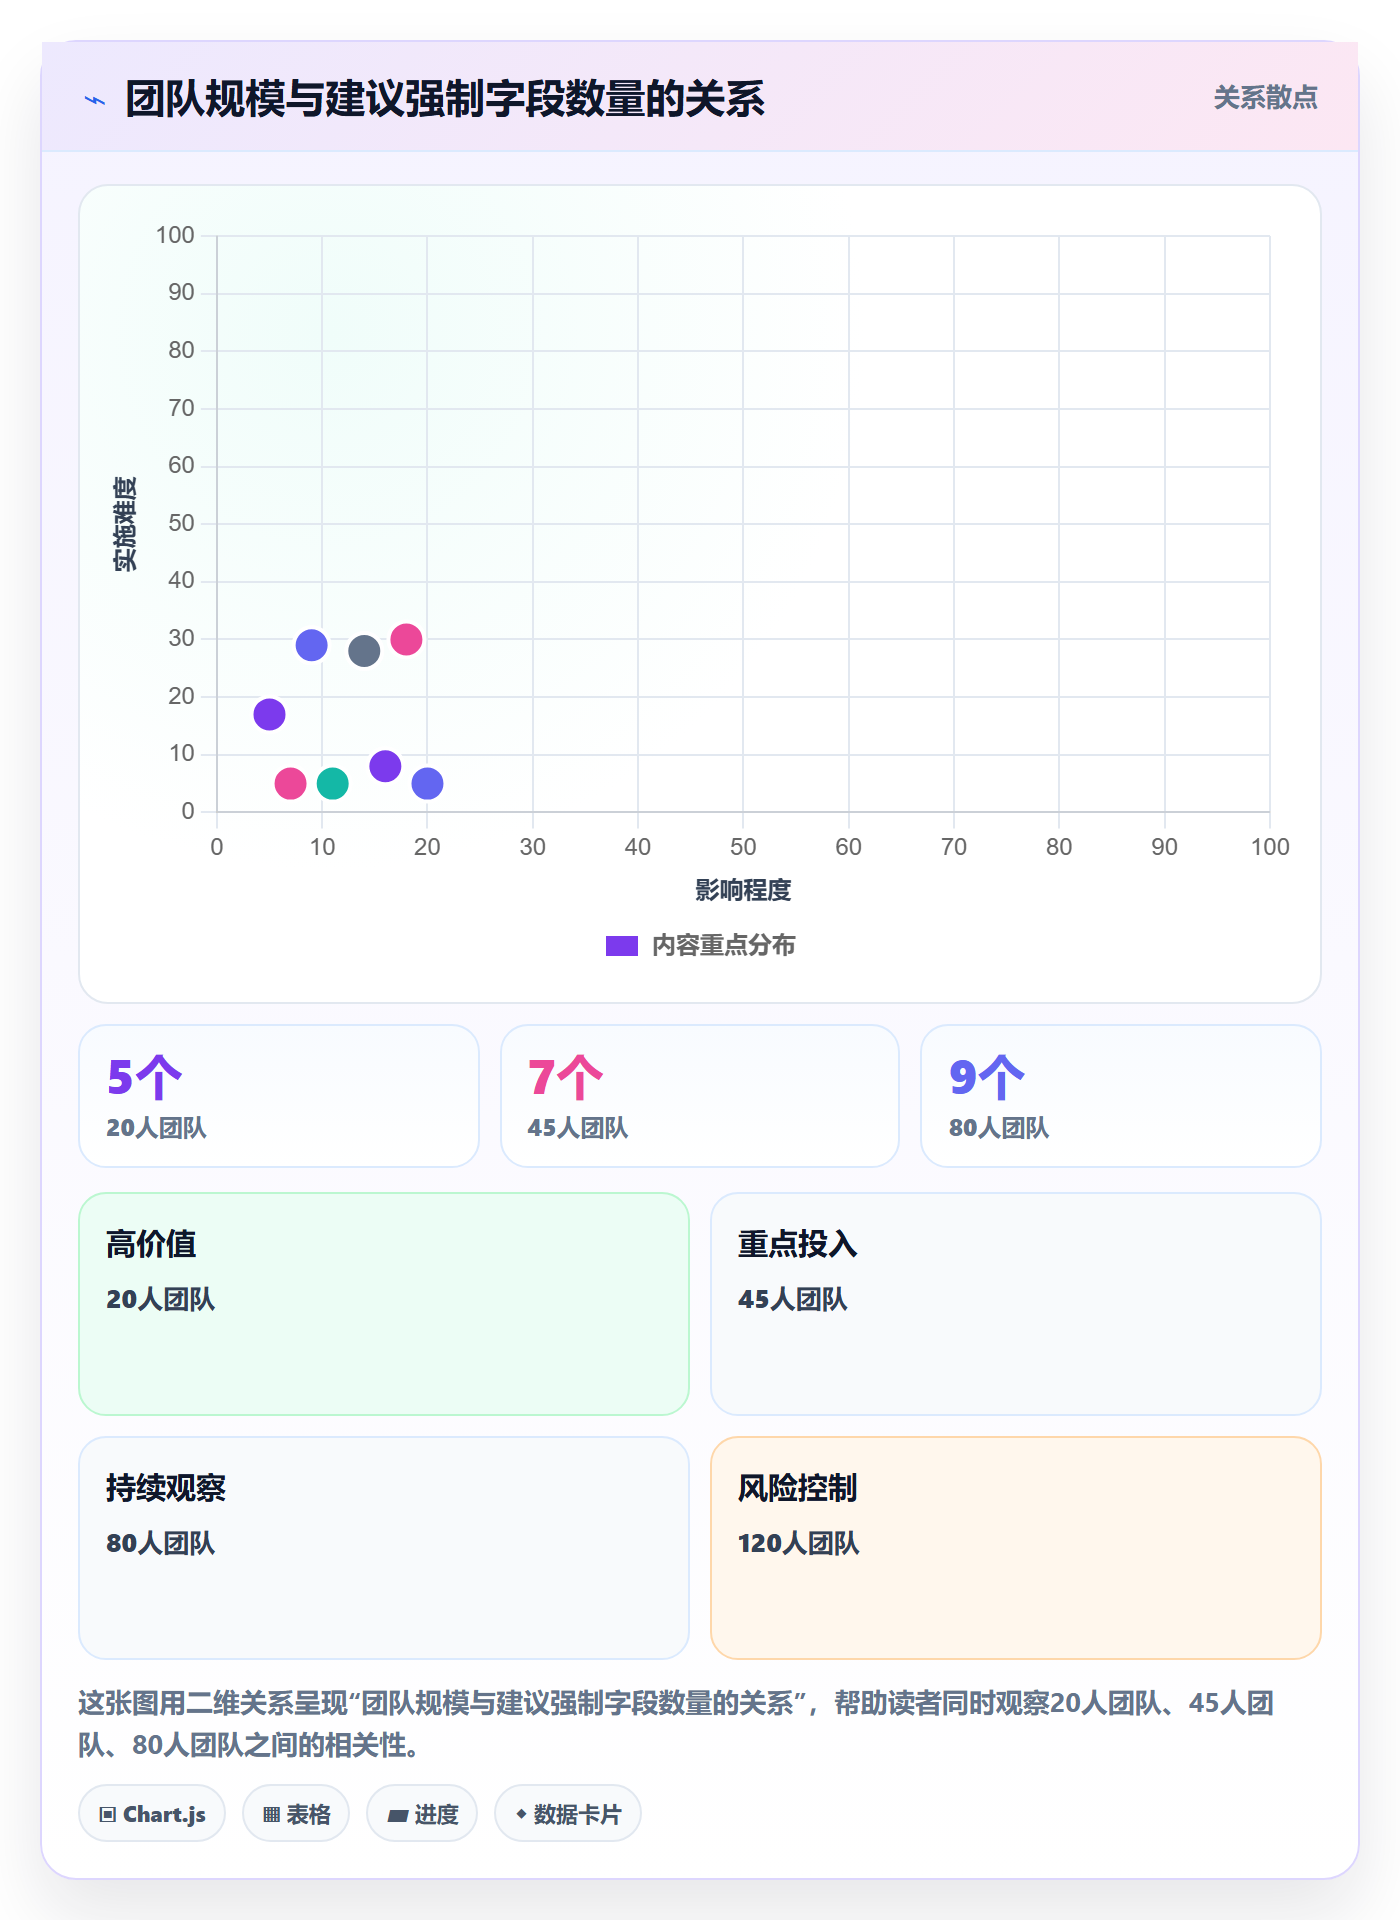Click the 高价值 quadrant card

(384, 1304)
